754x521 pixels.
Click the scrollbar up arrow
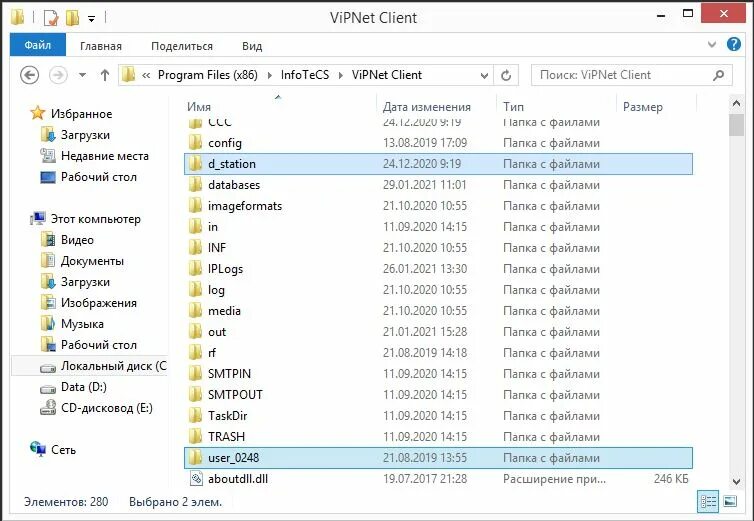736,102
